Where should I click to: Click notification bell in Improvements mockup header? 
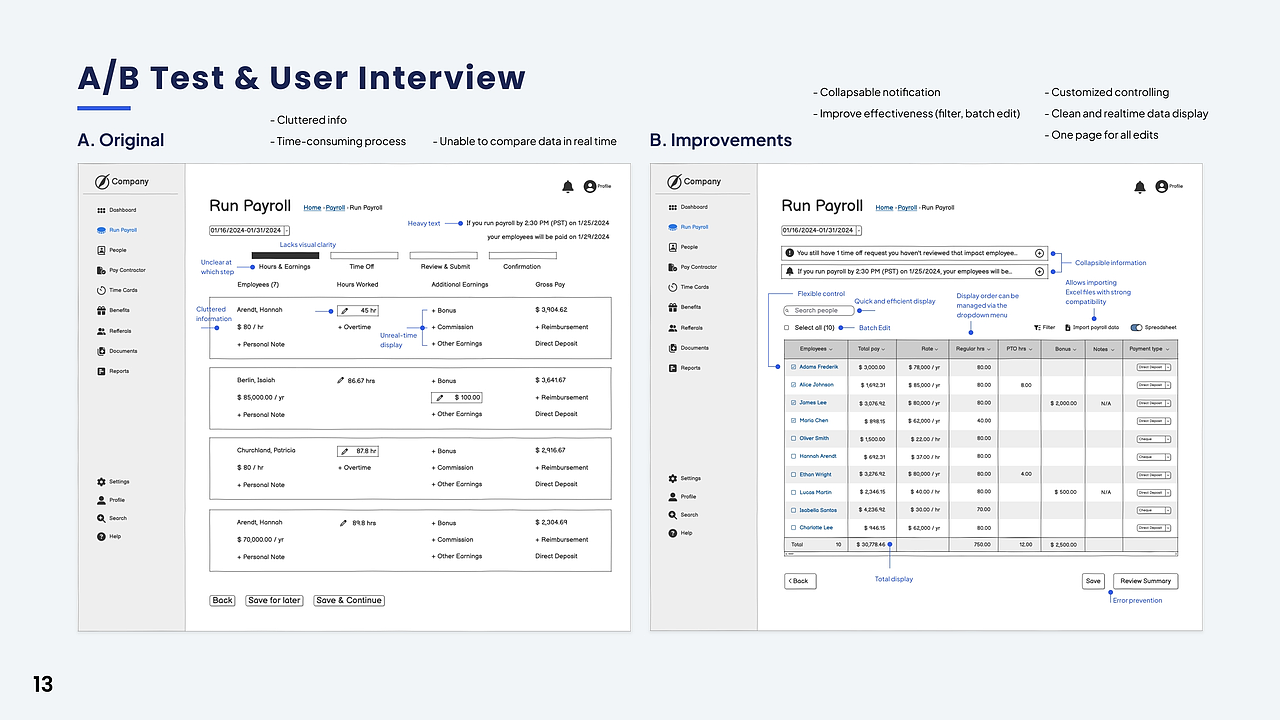(x=1139, y=187)
